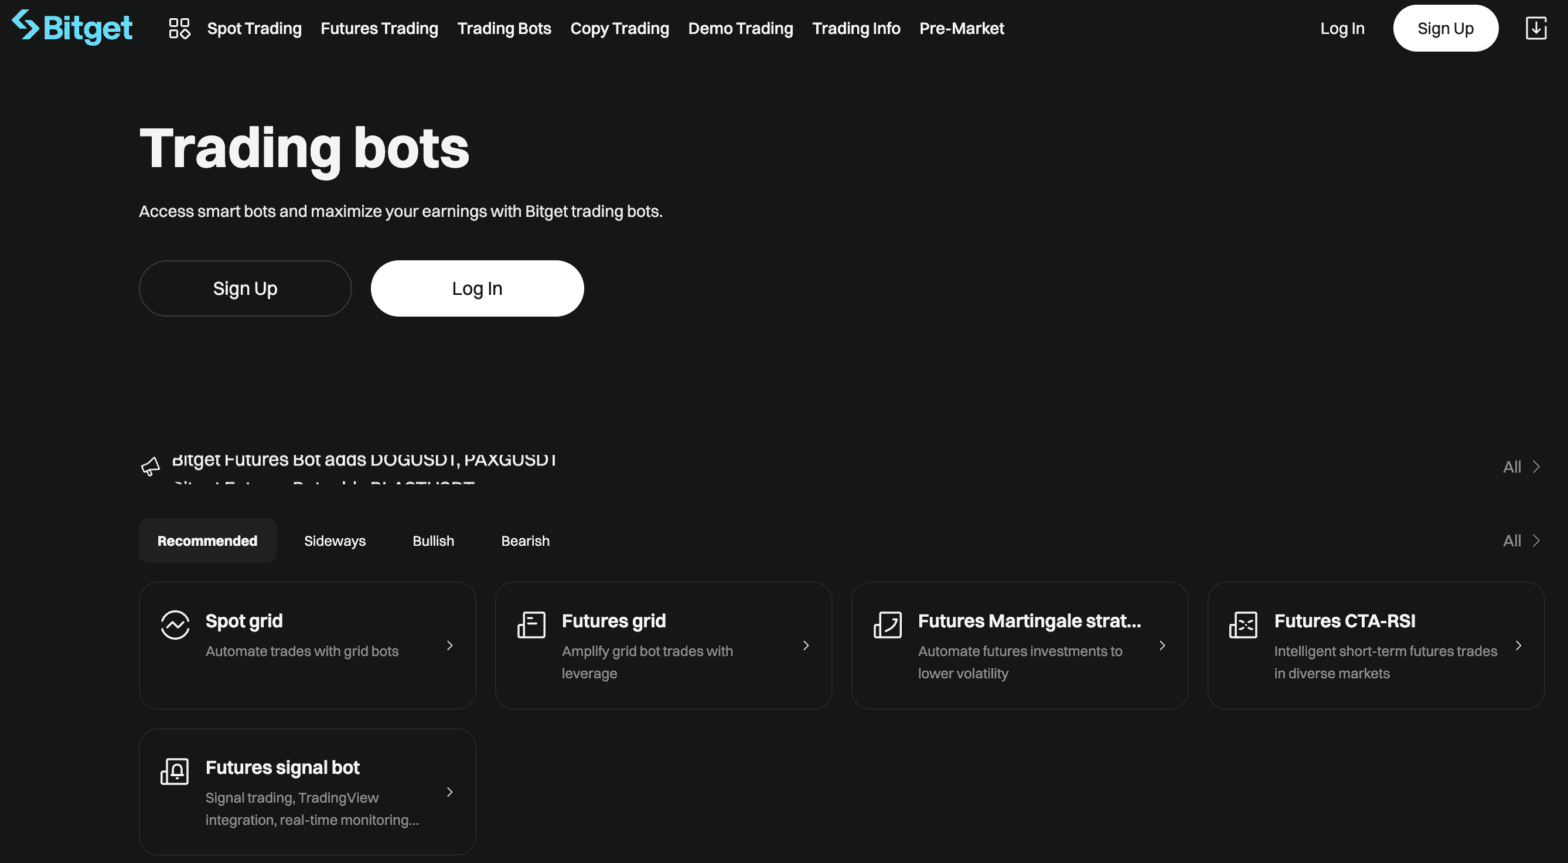Switch to the Sideways filter tab
The width and height of the screenshot is (1568, 863).
335,540
